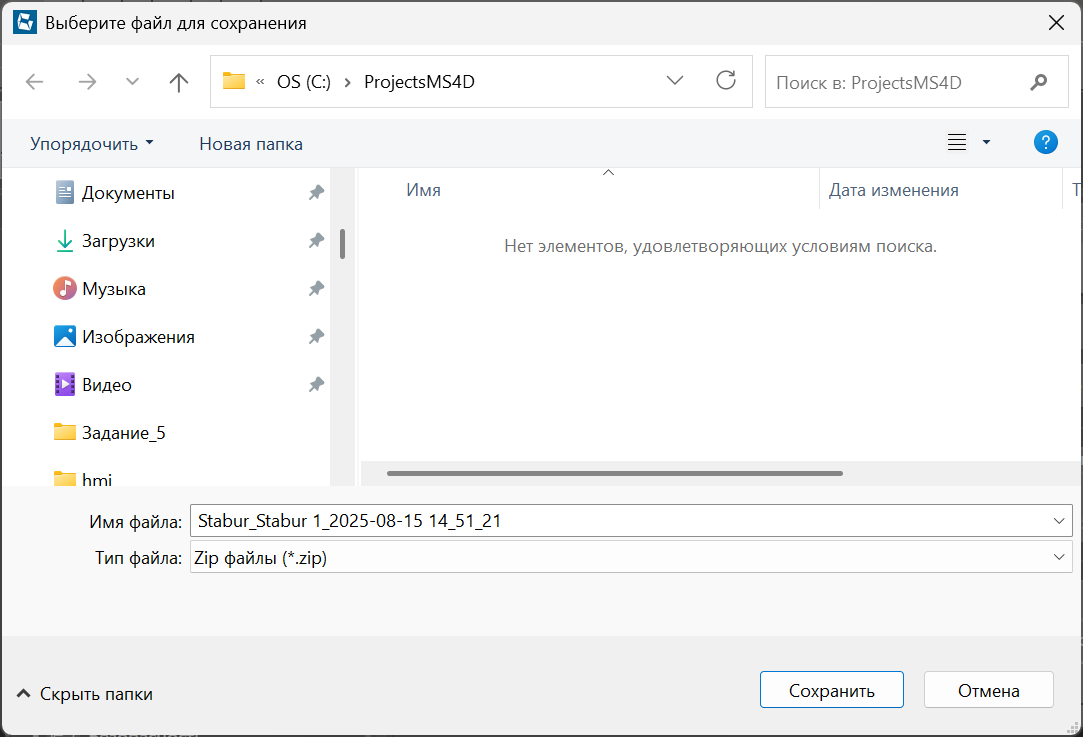Unpin Загрузки with its pin icon
This screenshot has height=737, width=1083.
coord(316,241)
